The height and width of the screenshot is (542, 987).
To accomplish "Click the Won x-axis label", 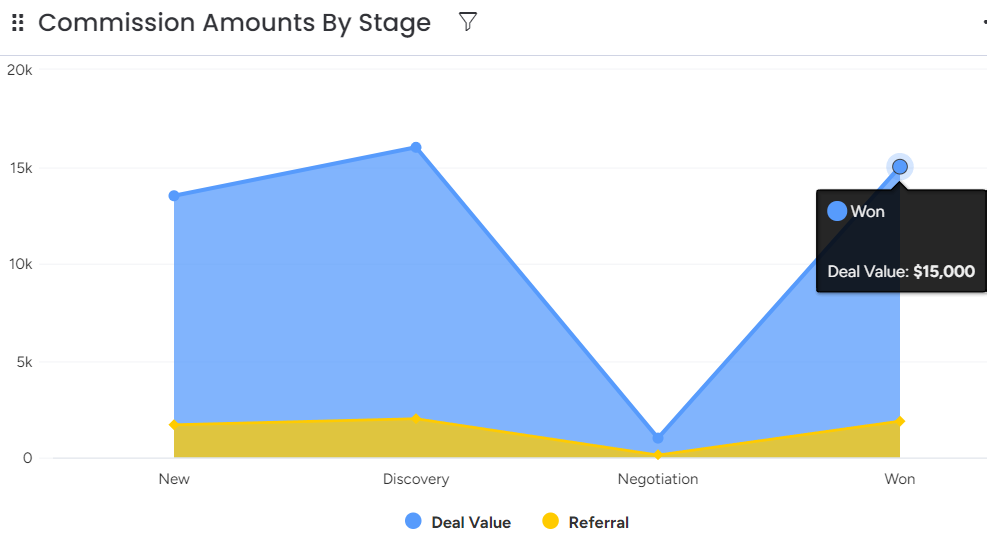I will [x=900, y=479].
